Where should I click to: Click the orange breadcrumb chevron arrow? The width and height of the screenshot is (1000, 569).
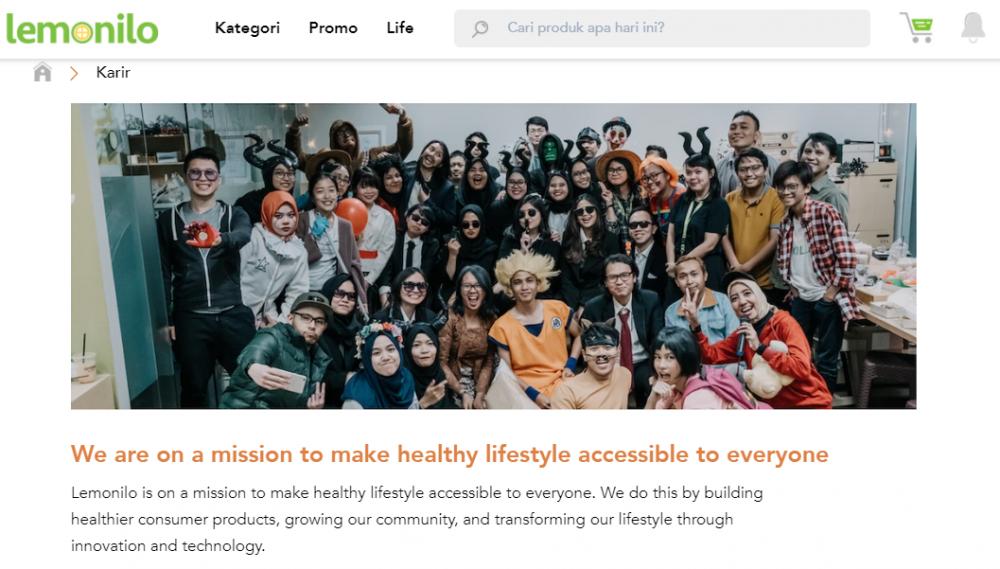(74, 73)
